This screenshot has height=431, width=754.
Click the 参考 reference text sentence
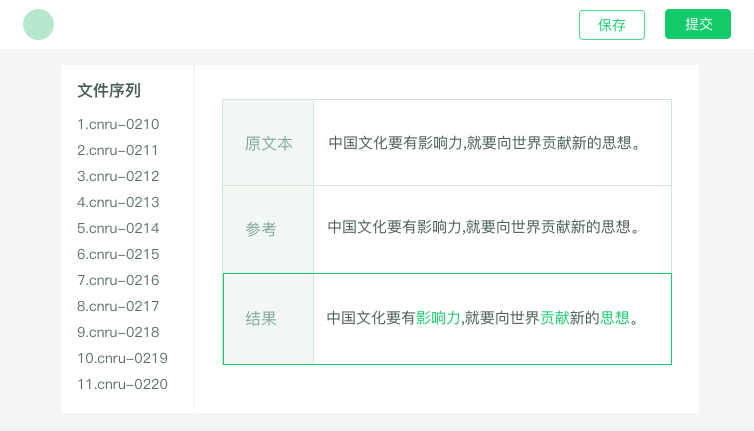[x=483, y=227]
